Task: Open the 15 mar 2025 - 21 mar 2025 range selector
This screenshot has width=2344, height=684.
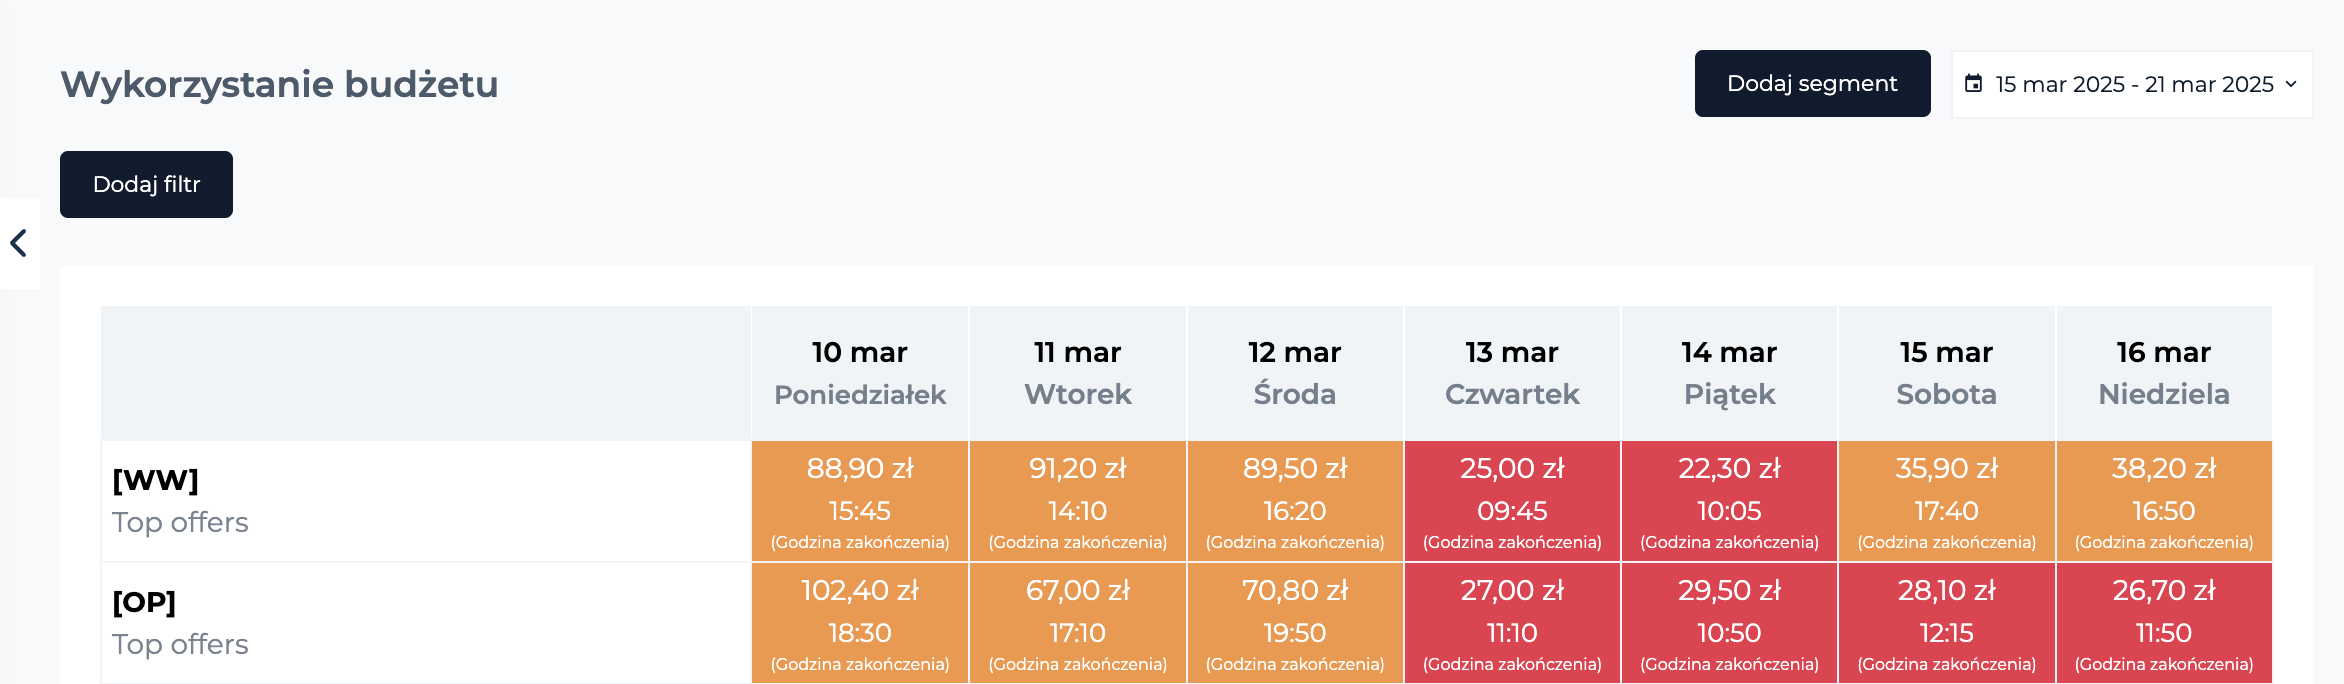Action: click(2132, 84)
